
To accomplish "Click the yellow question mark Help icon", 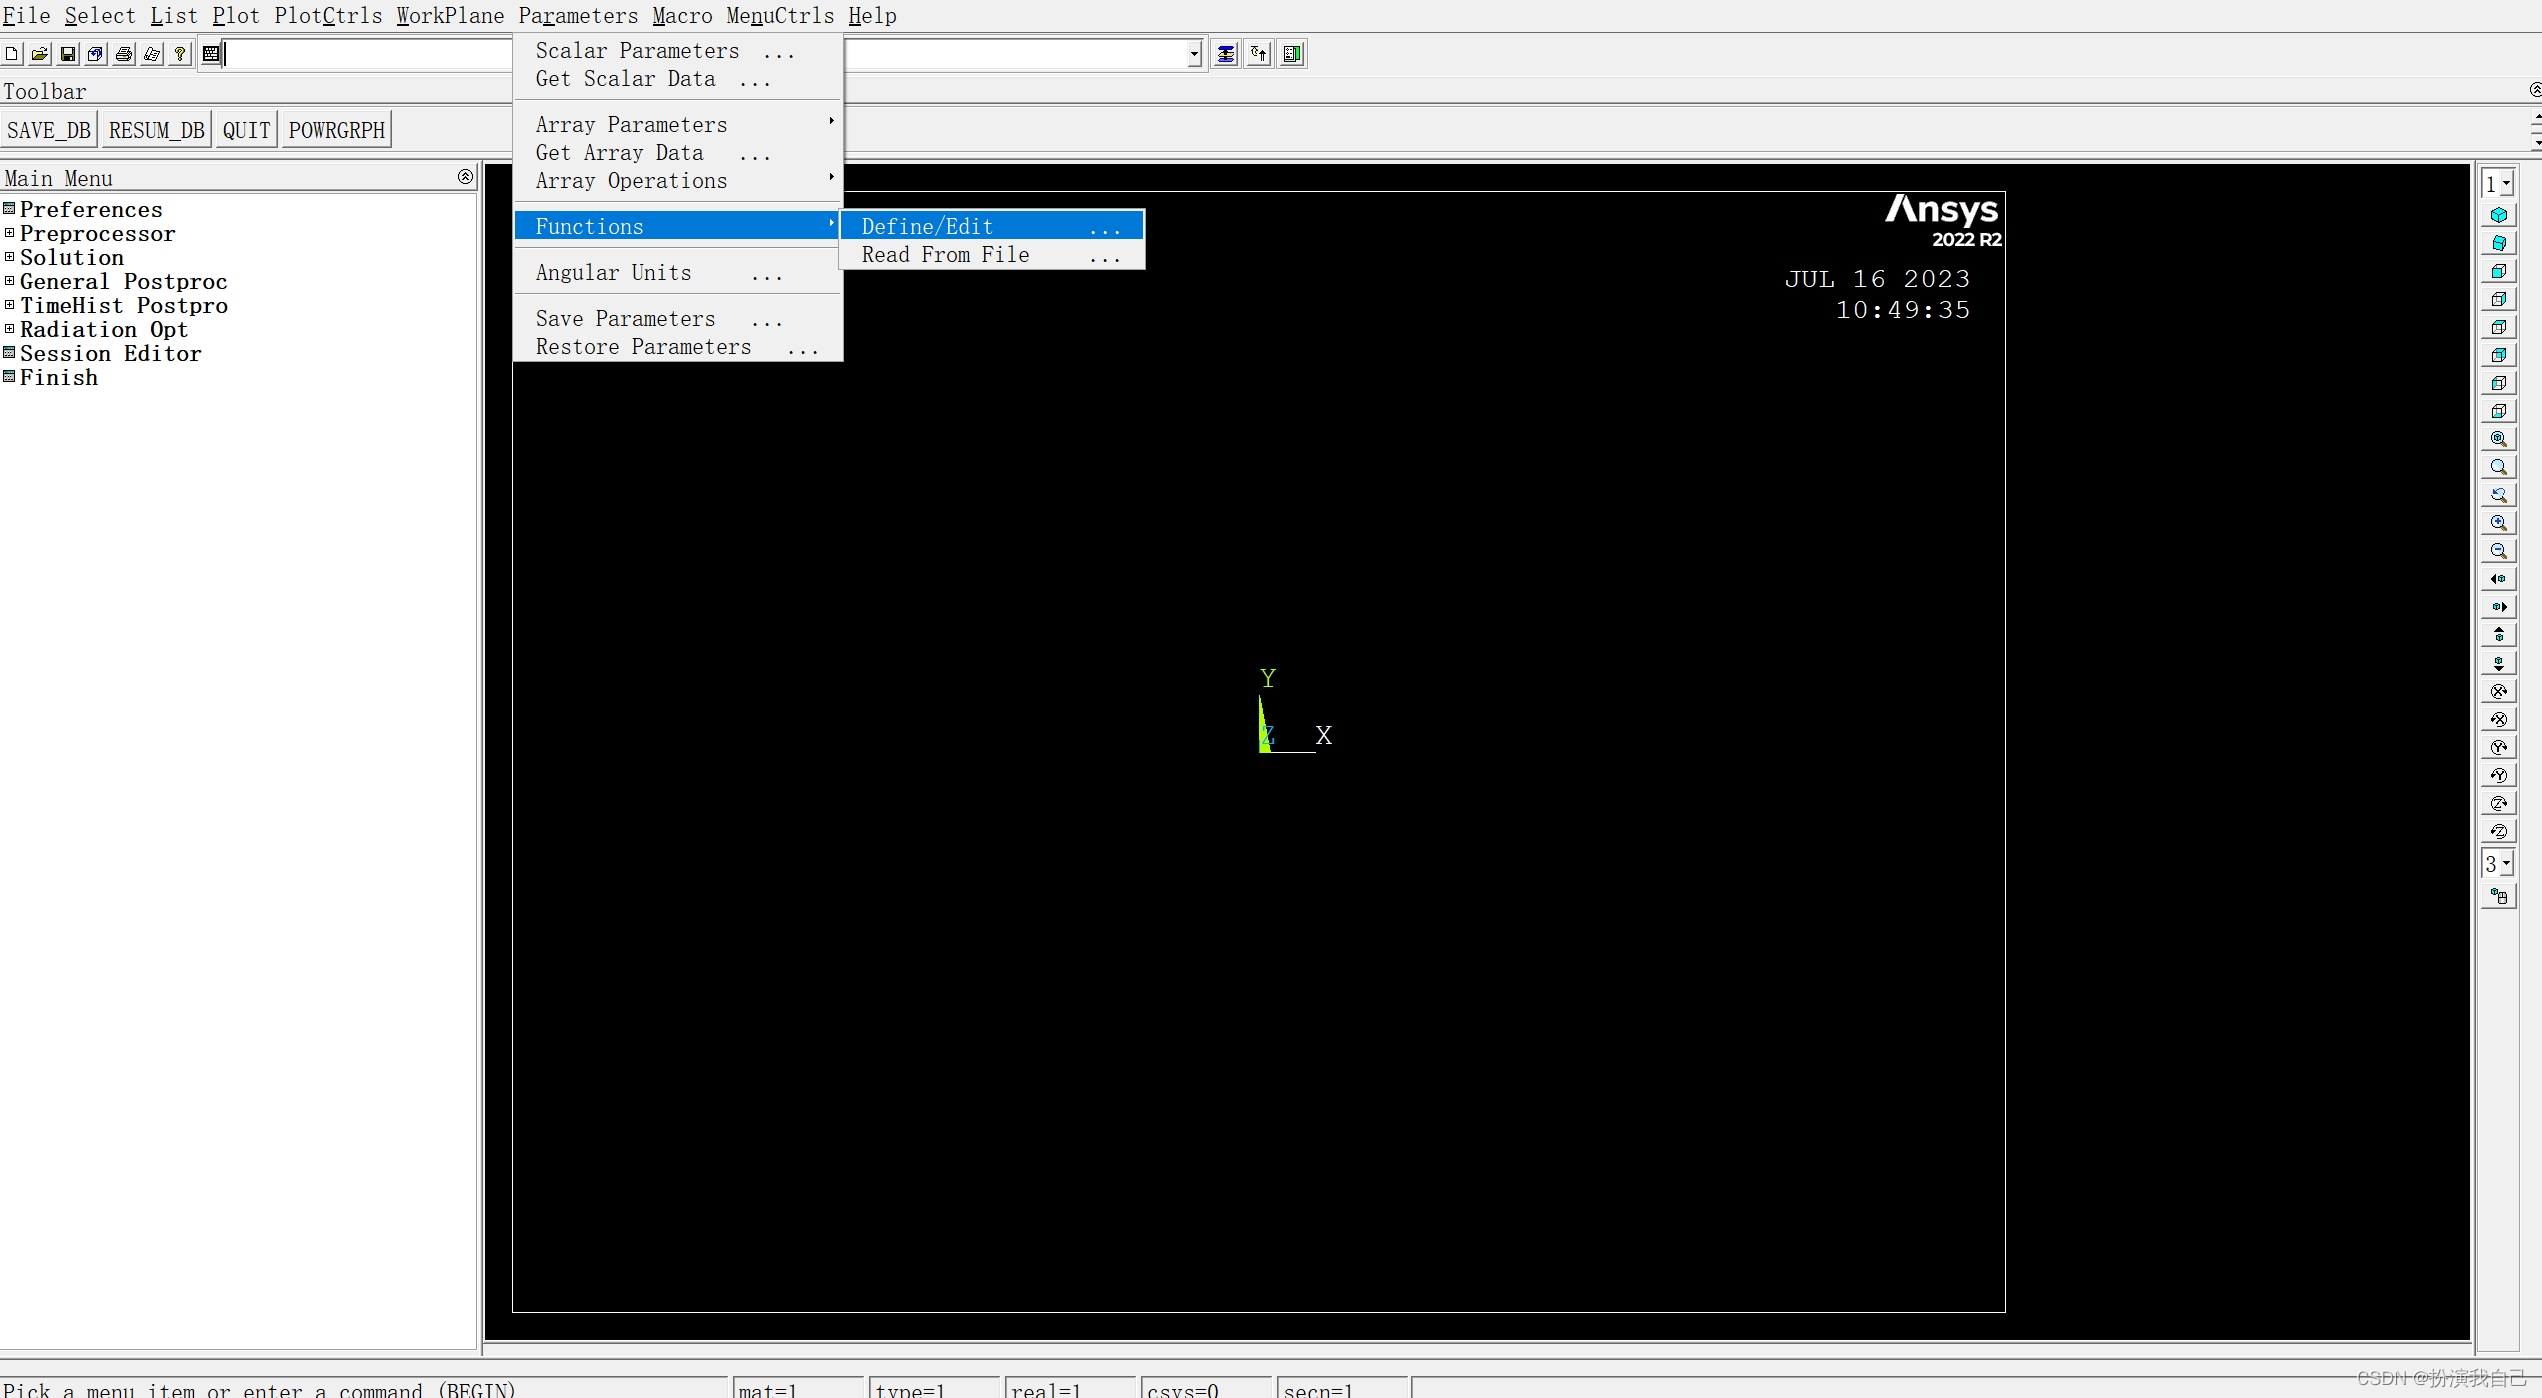I will pyautogui.click(x=180, y=54).
